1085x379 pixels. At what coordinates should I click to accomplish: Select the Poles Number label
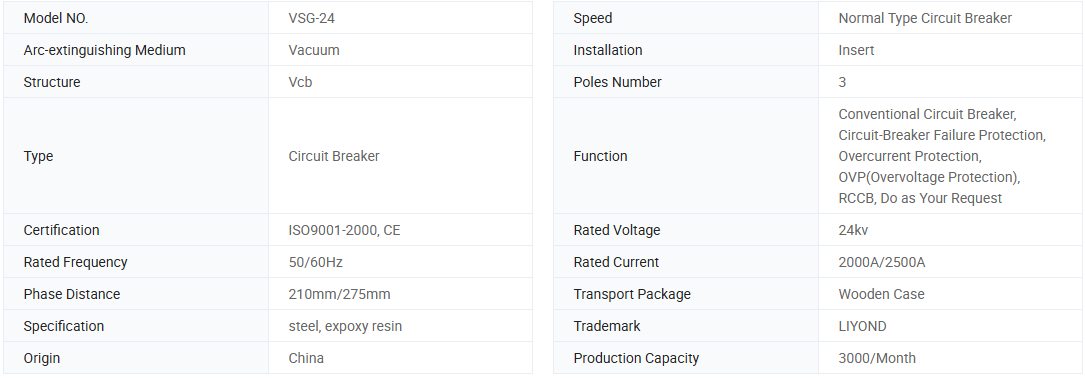click(617, 82)
